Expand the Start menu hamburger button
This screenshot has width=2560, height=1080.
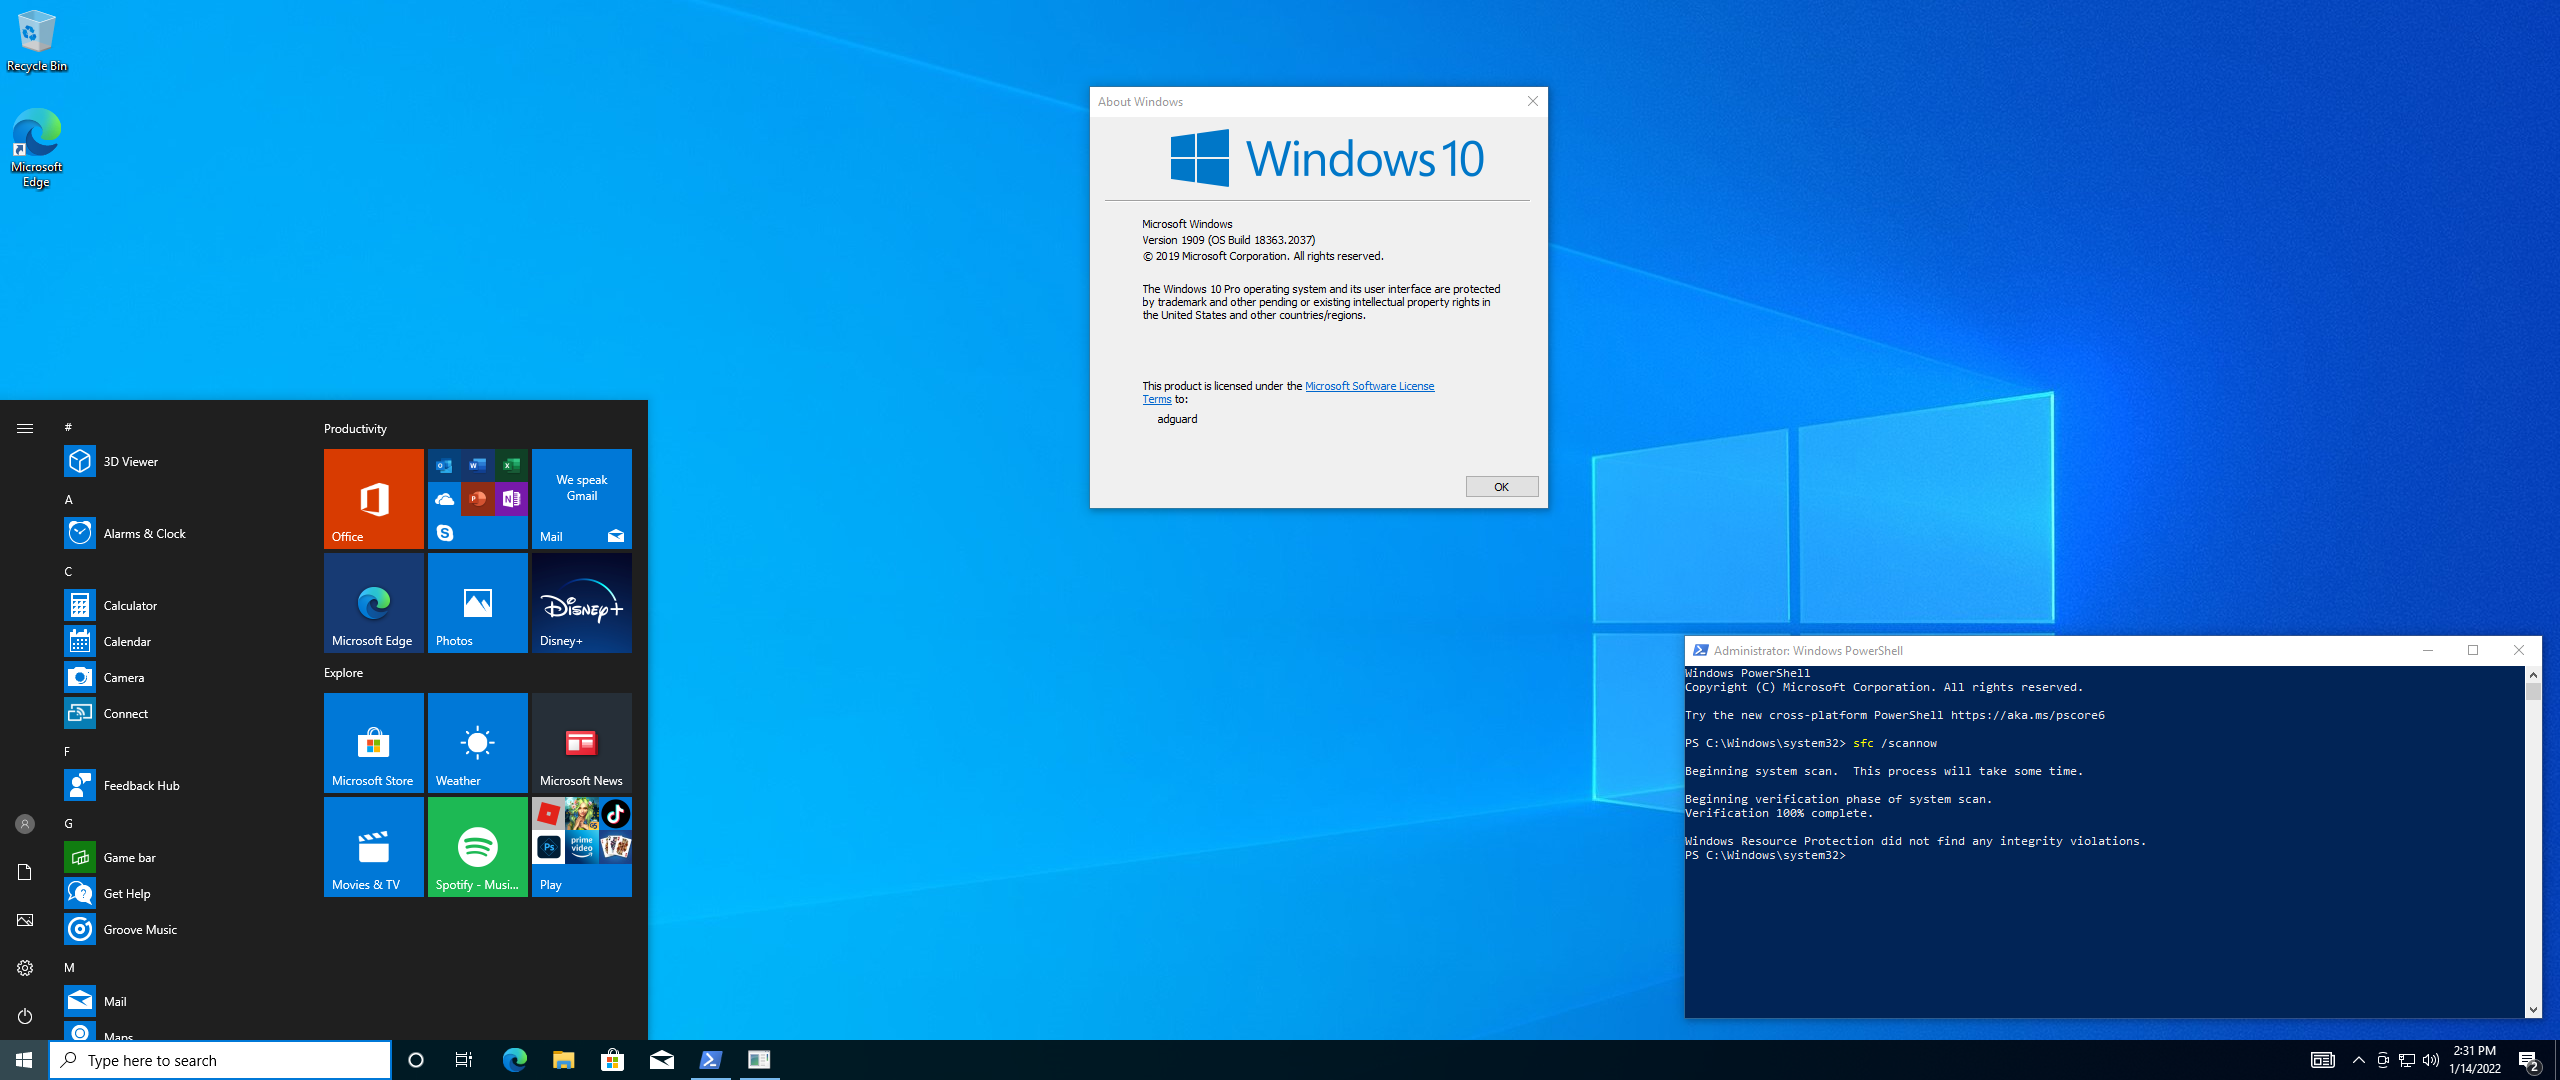(25, 428)
